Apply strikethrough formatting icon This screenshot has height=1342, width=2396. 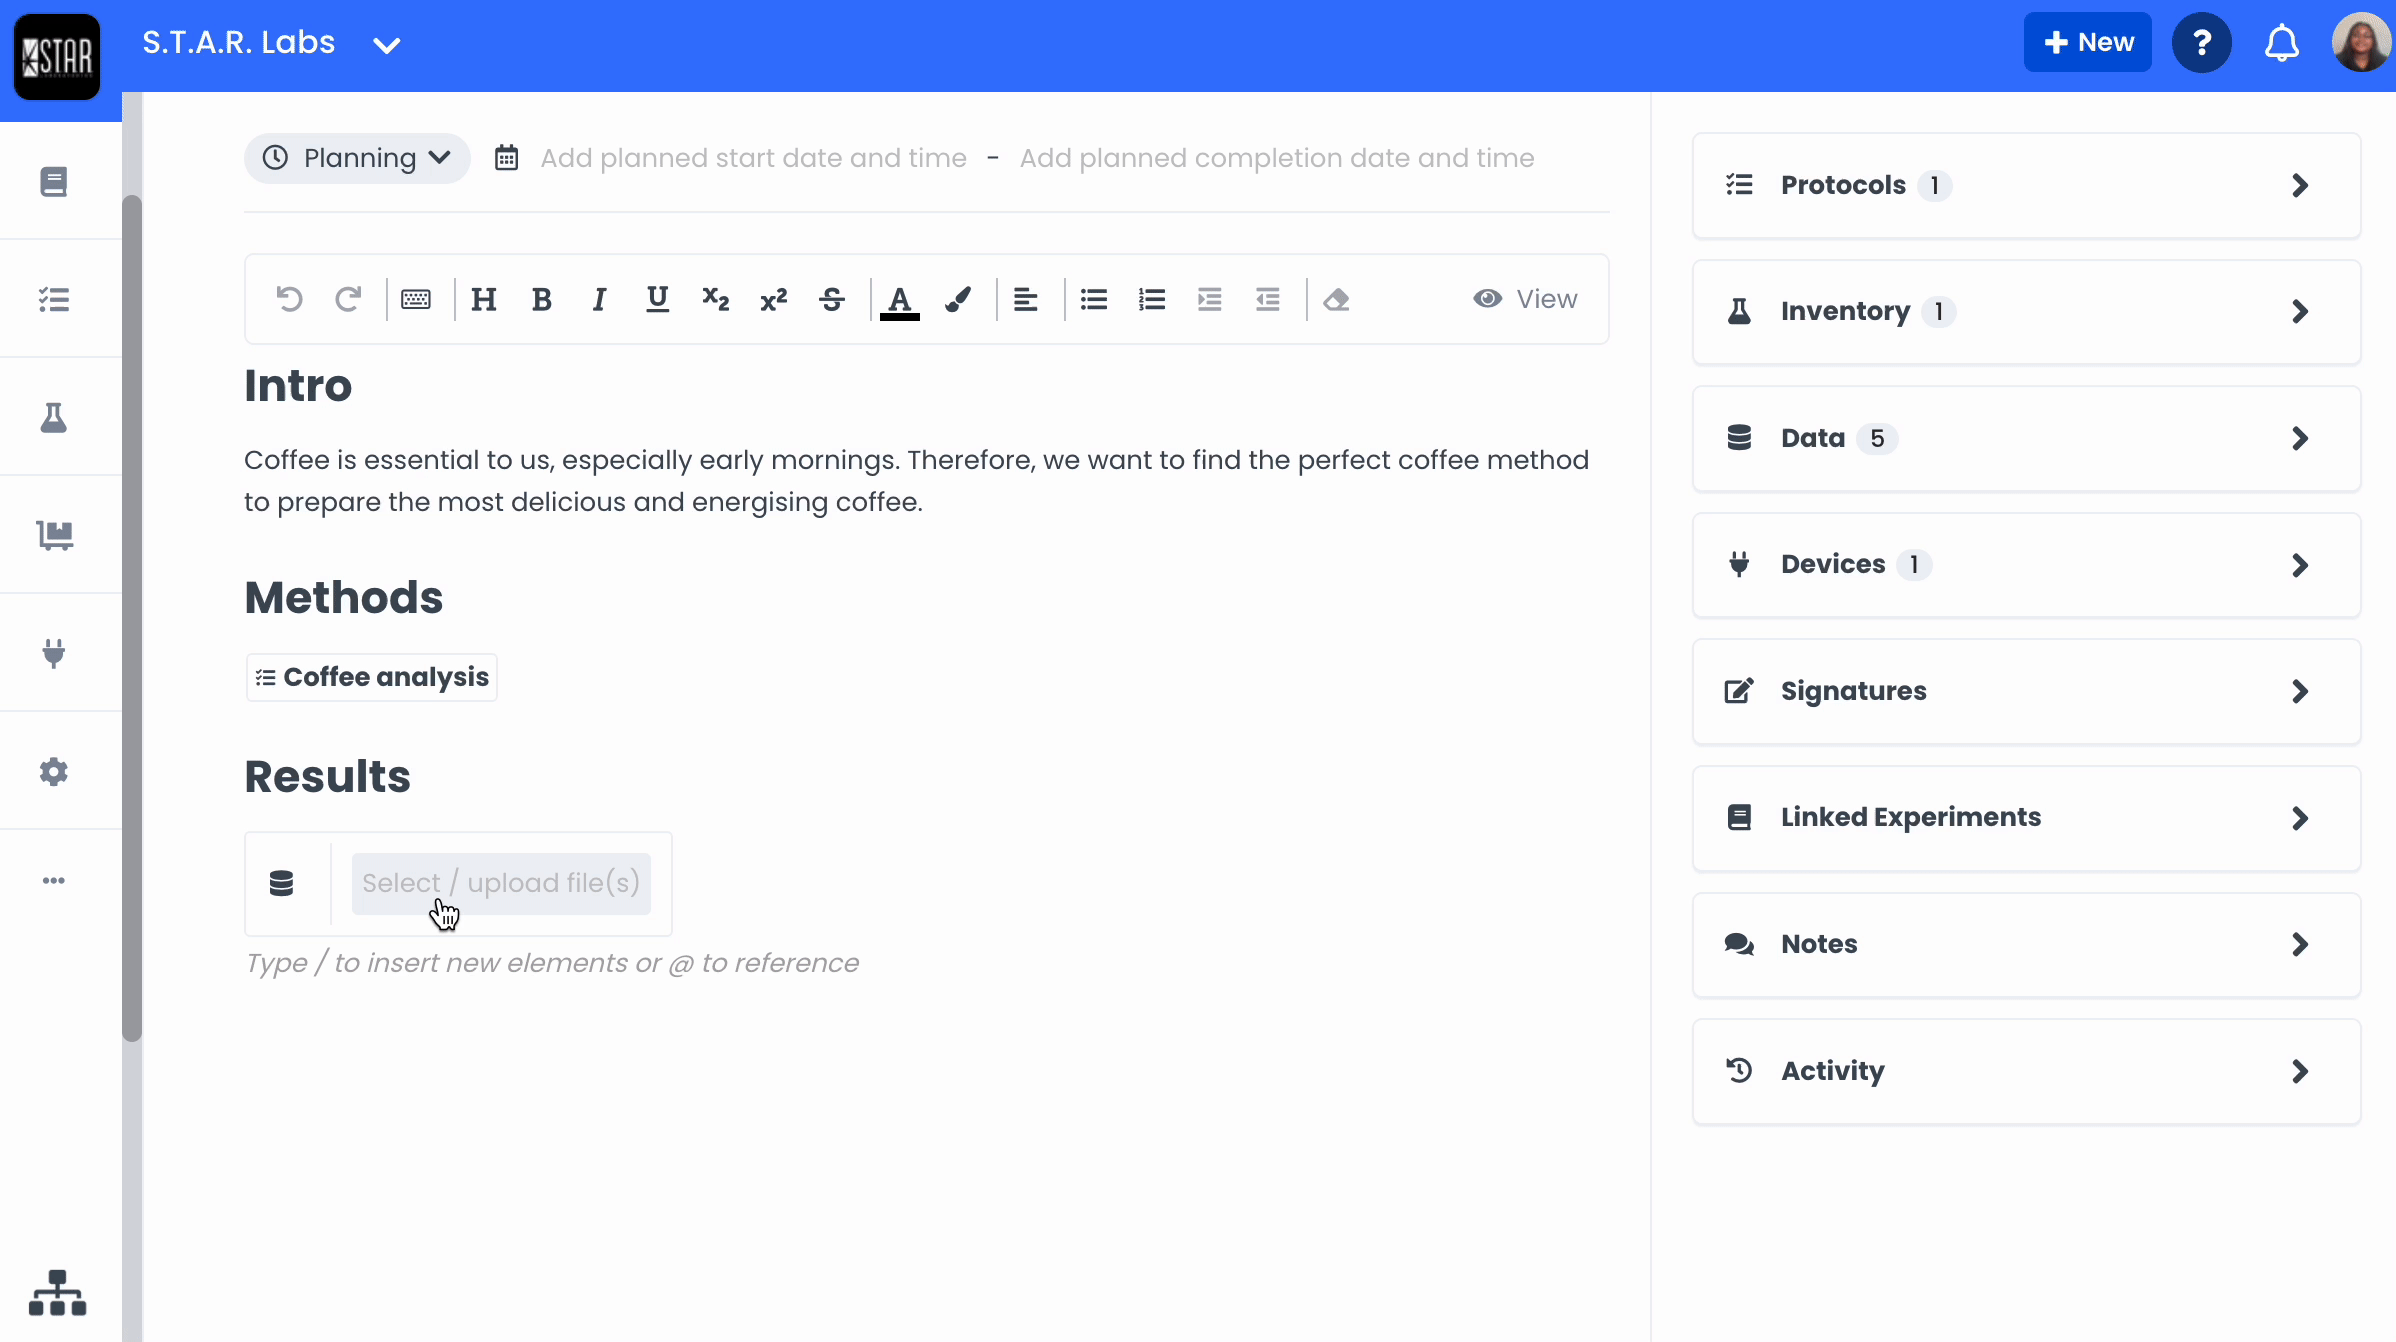pos(831,299)
